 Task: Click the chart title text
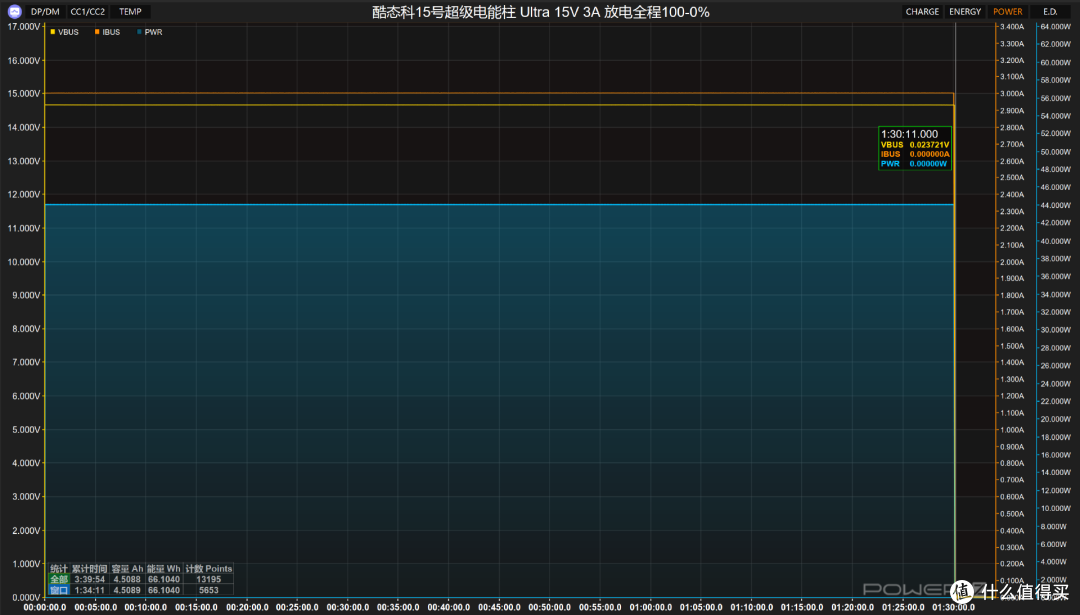[x=541, y=12]
